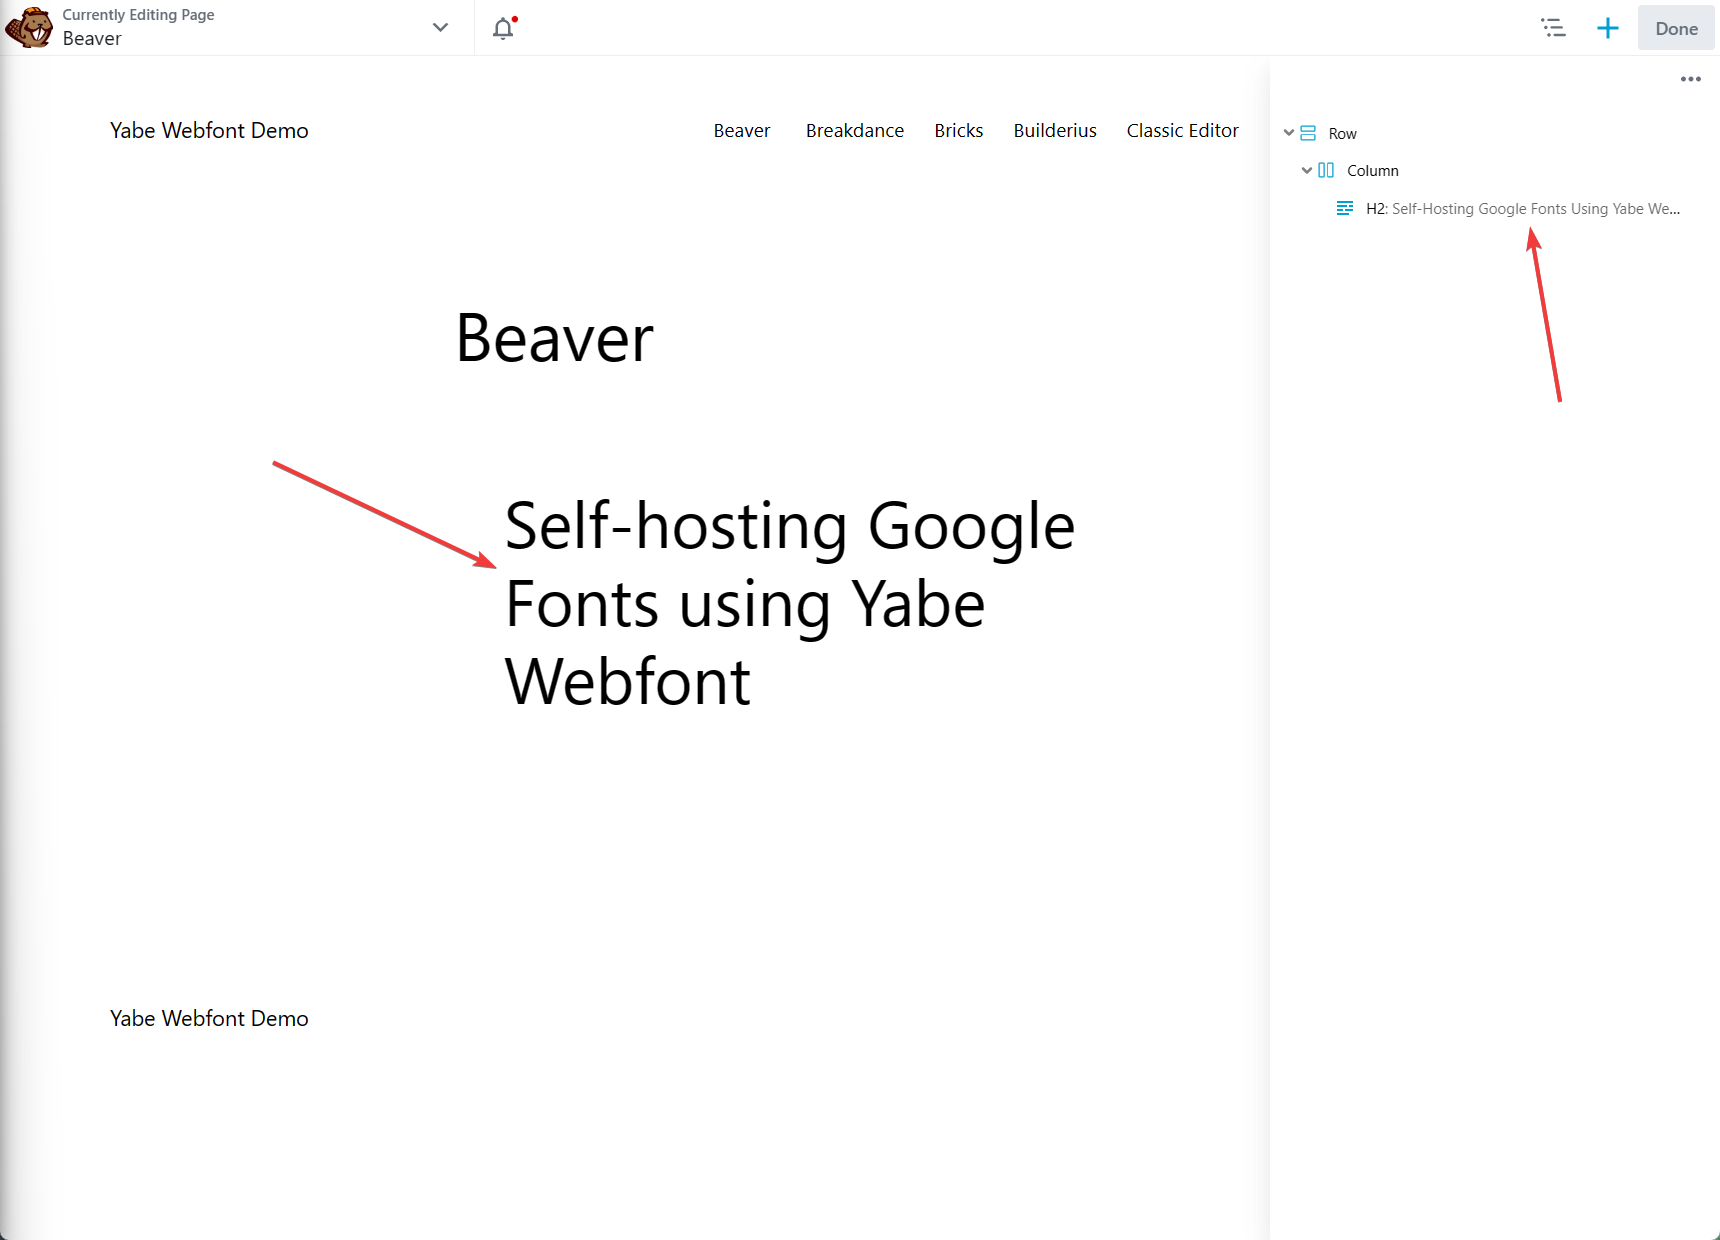Click the header Yabe Webfont Demo title
Screen dimensions: 1720x1240
(x=209, y=131)
